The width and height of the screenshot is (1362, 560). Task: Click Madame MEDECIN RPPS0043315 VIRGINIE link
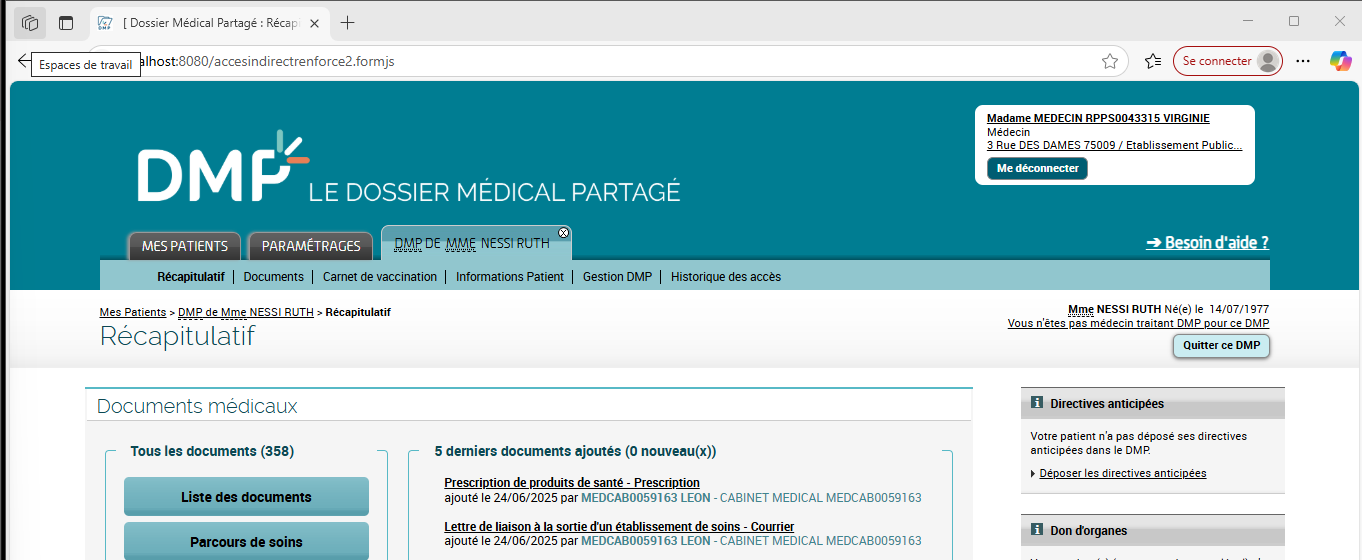click(x=1098, y=118)
